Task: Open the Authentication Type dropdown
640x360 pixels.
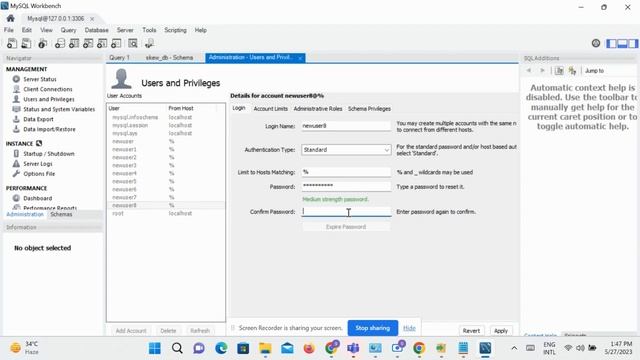Action: (346, 150)
